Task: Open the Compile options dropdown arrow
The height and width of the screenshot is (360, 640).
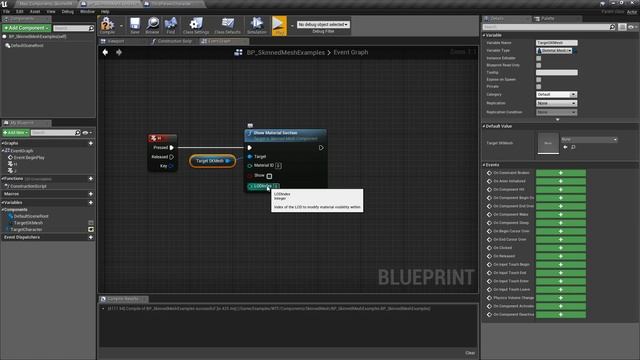Action: (x=121, y=26)
